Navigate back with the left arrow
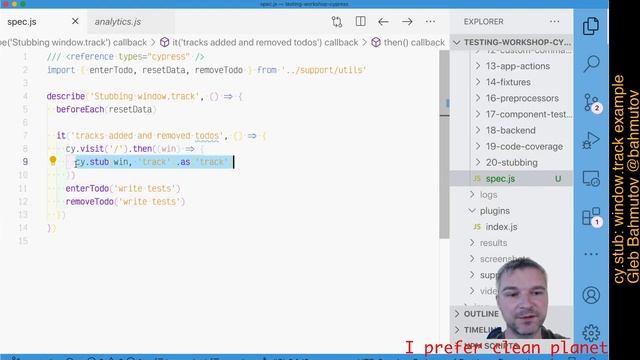 click(x=383, y=22)
